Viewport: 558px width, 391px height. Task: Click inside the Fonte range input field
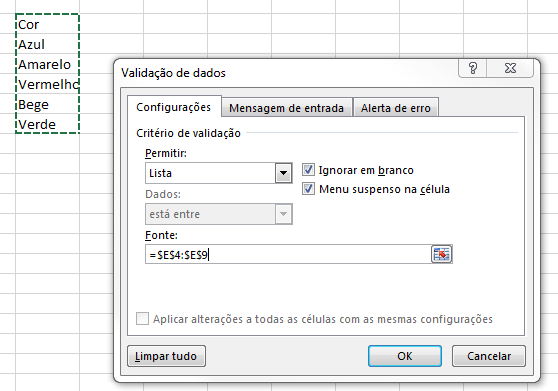[x=288, y=254]
